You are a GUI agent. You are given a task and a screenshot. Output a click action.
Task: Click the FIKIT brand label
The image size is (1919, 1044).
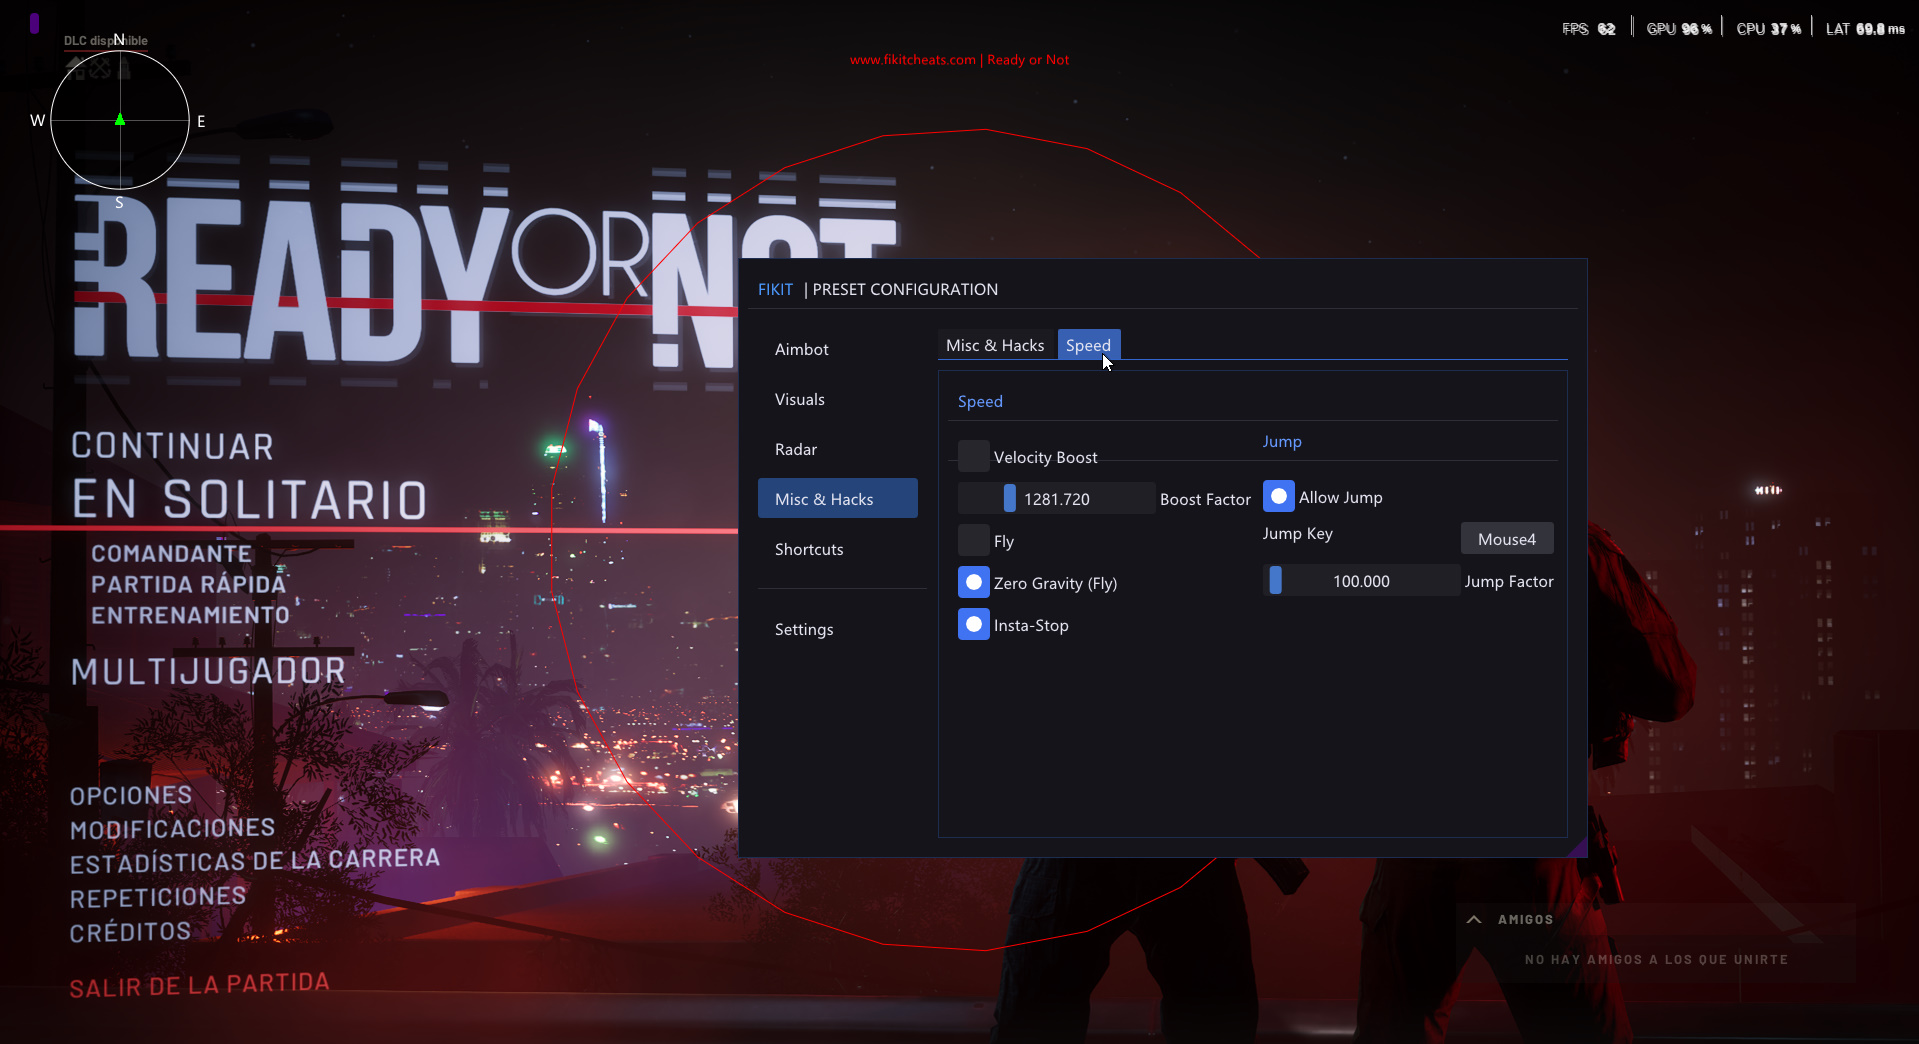tap(775, 289)
